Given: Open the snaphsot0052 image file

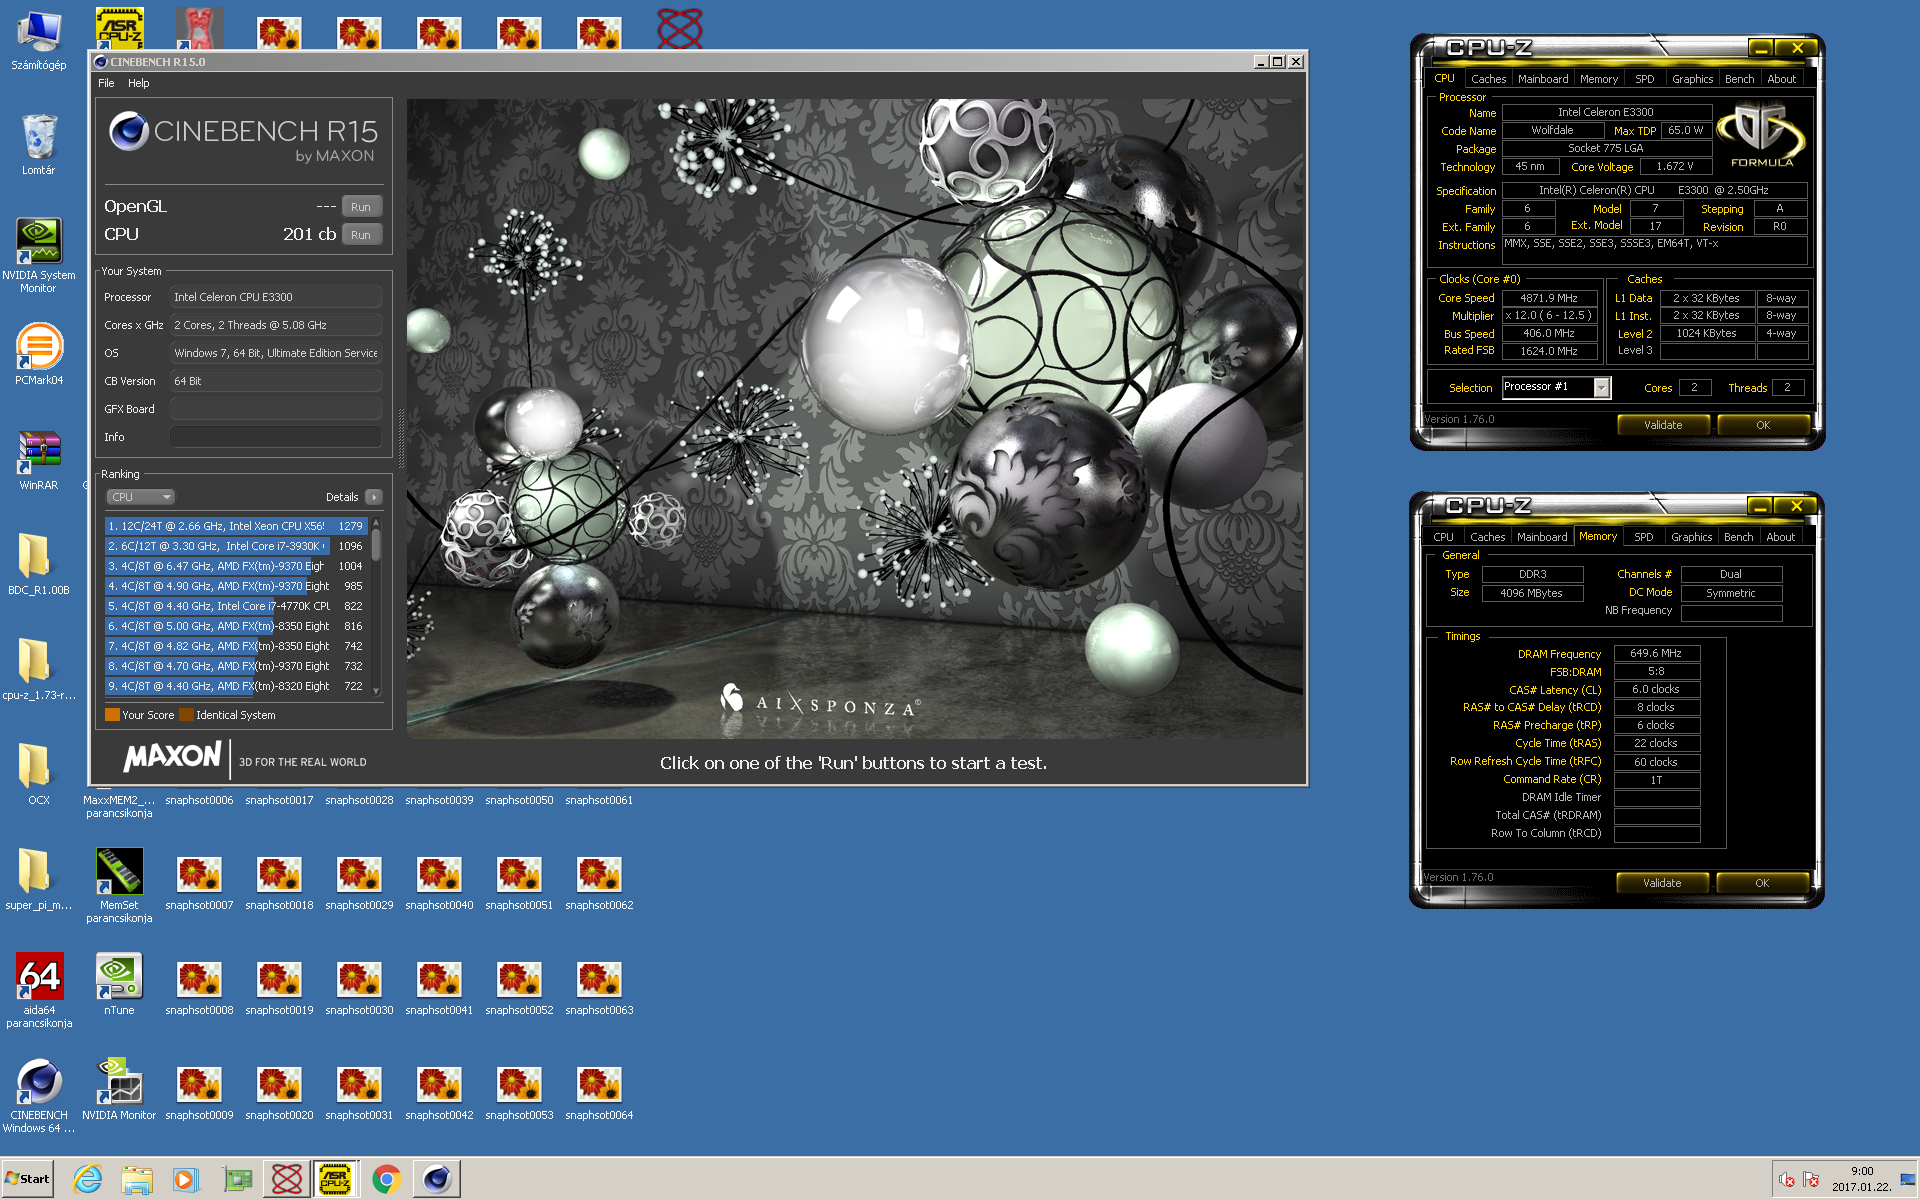Looking at the screenshot, I should (x=519, y=987).
